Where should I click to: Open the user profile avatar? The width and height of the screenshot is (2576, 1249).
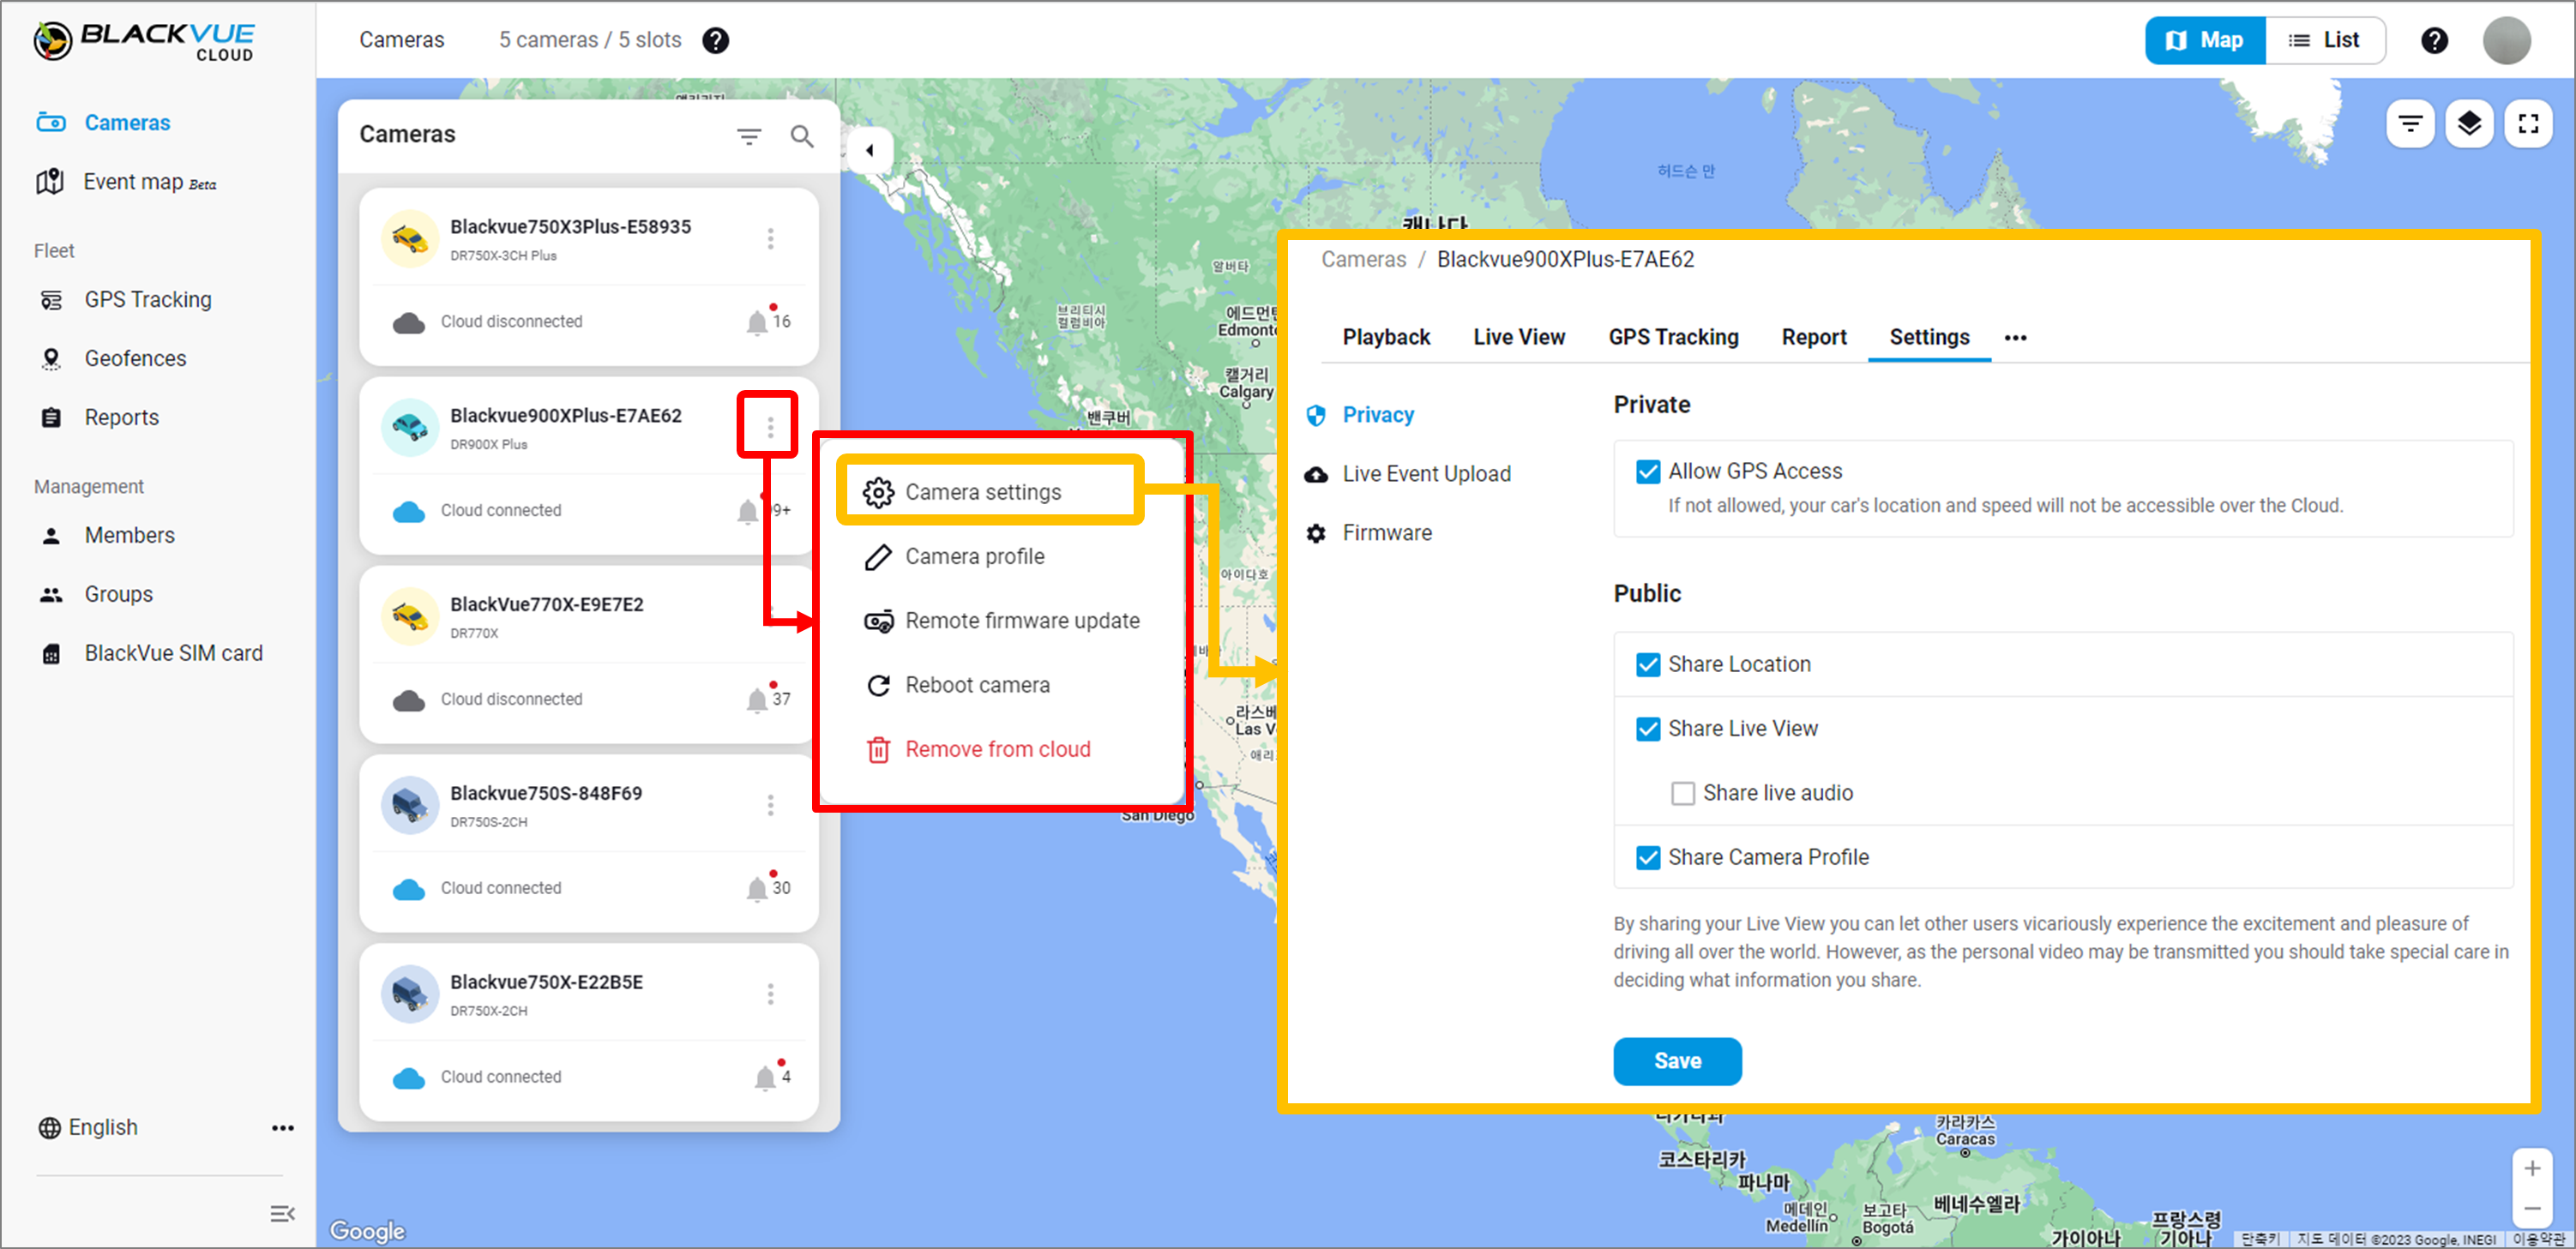[x=2506, y=40]
